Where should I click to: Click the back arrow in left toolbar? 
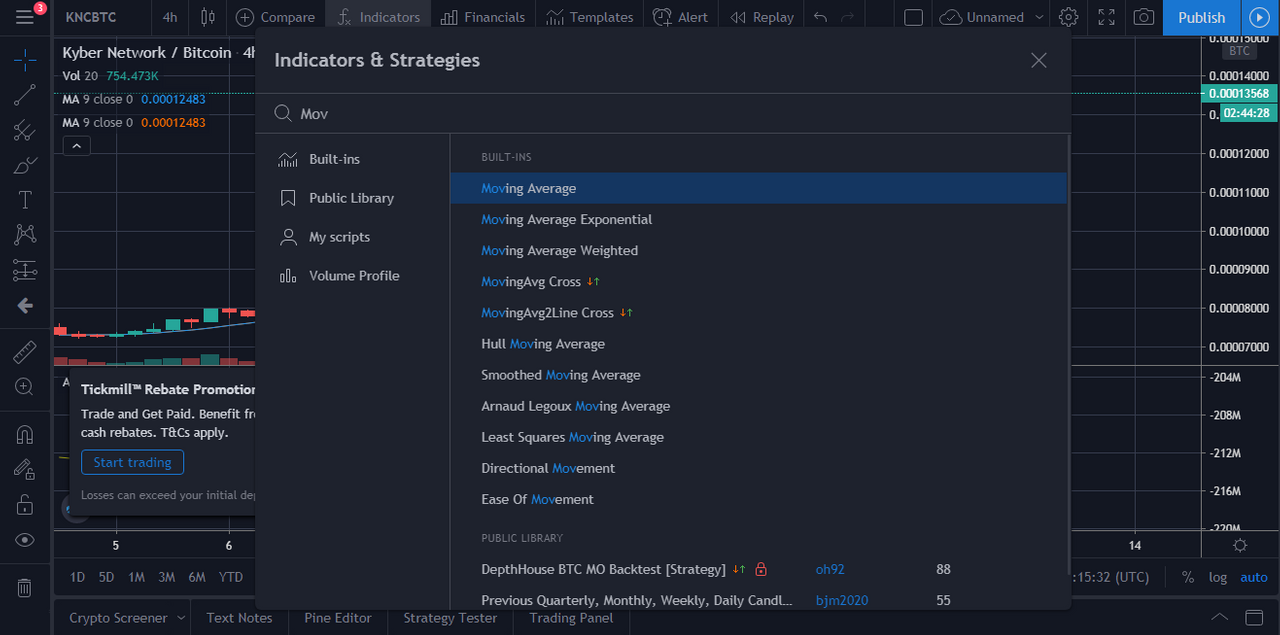click(25, 306)
